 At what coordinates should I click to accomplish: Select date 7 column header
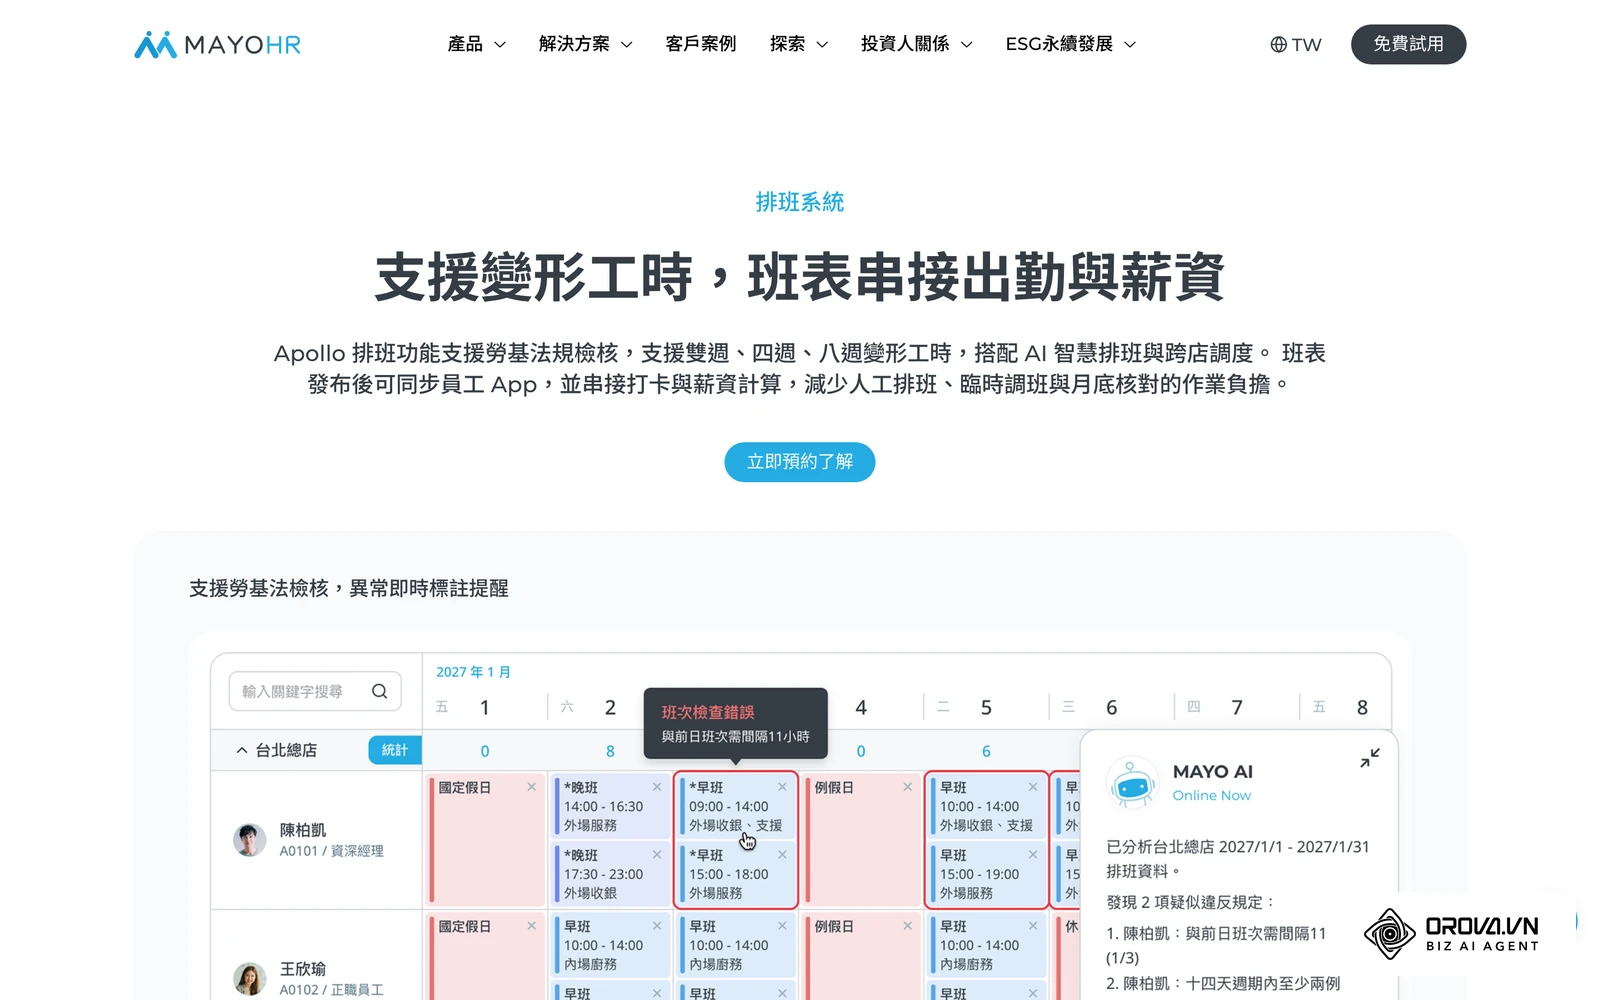tap(1237, 707)
